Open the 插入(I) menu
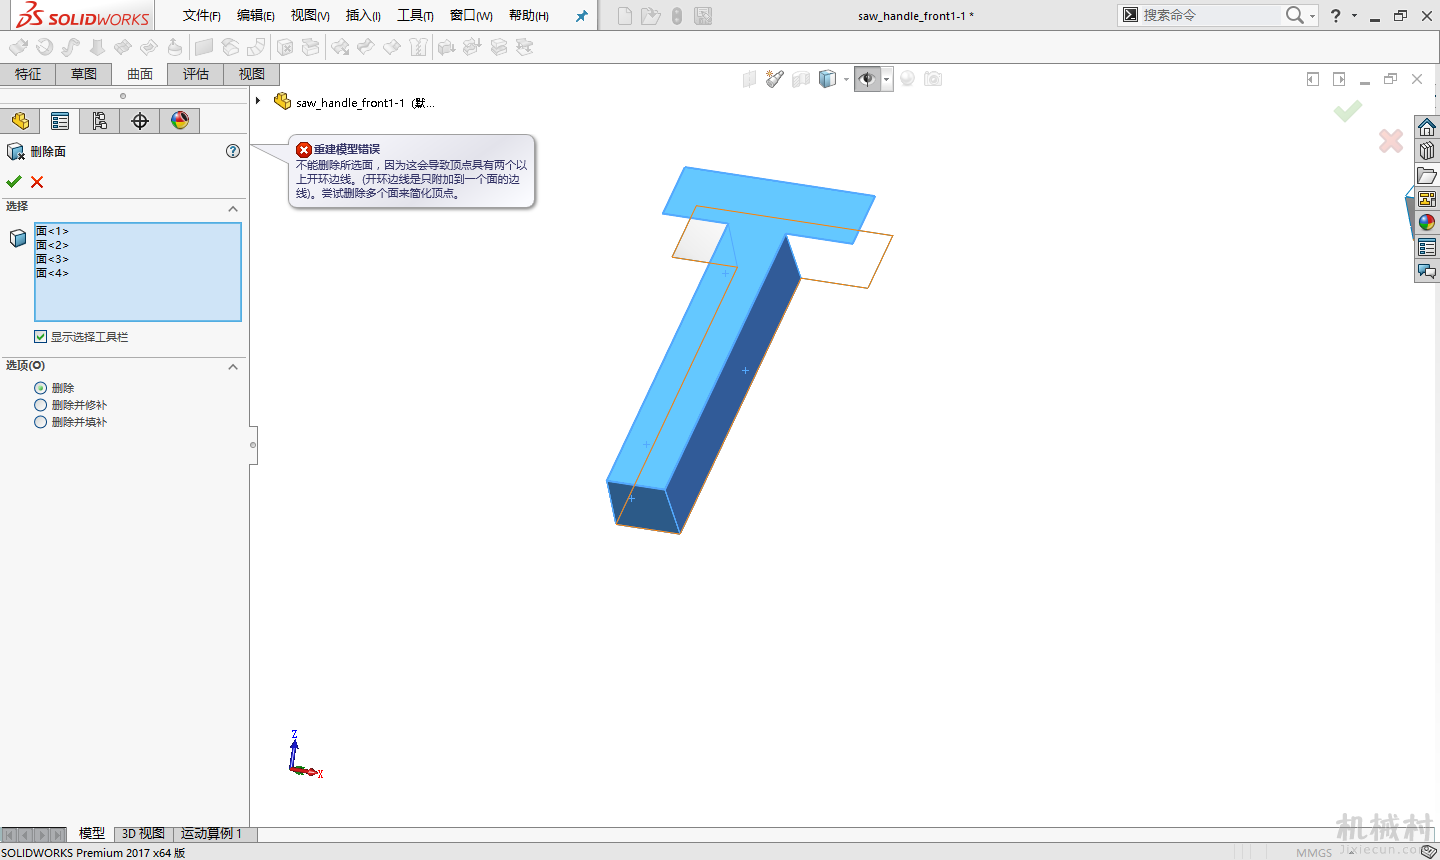 (x=363, y=15)
